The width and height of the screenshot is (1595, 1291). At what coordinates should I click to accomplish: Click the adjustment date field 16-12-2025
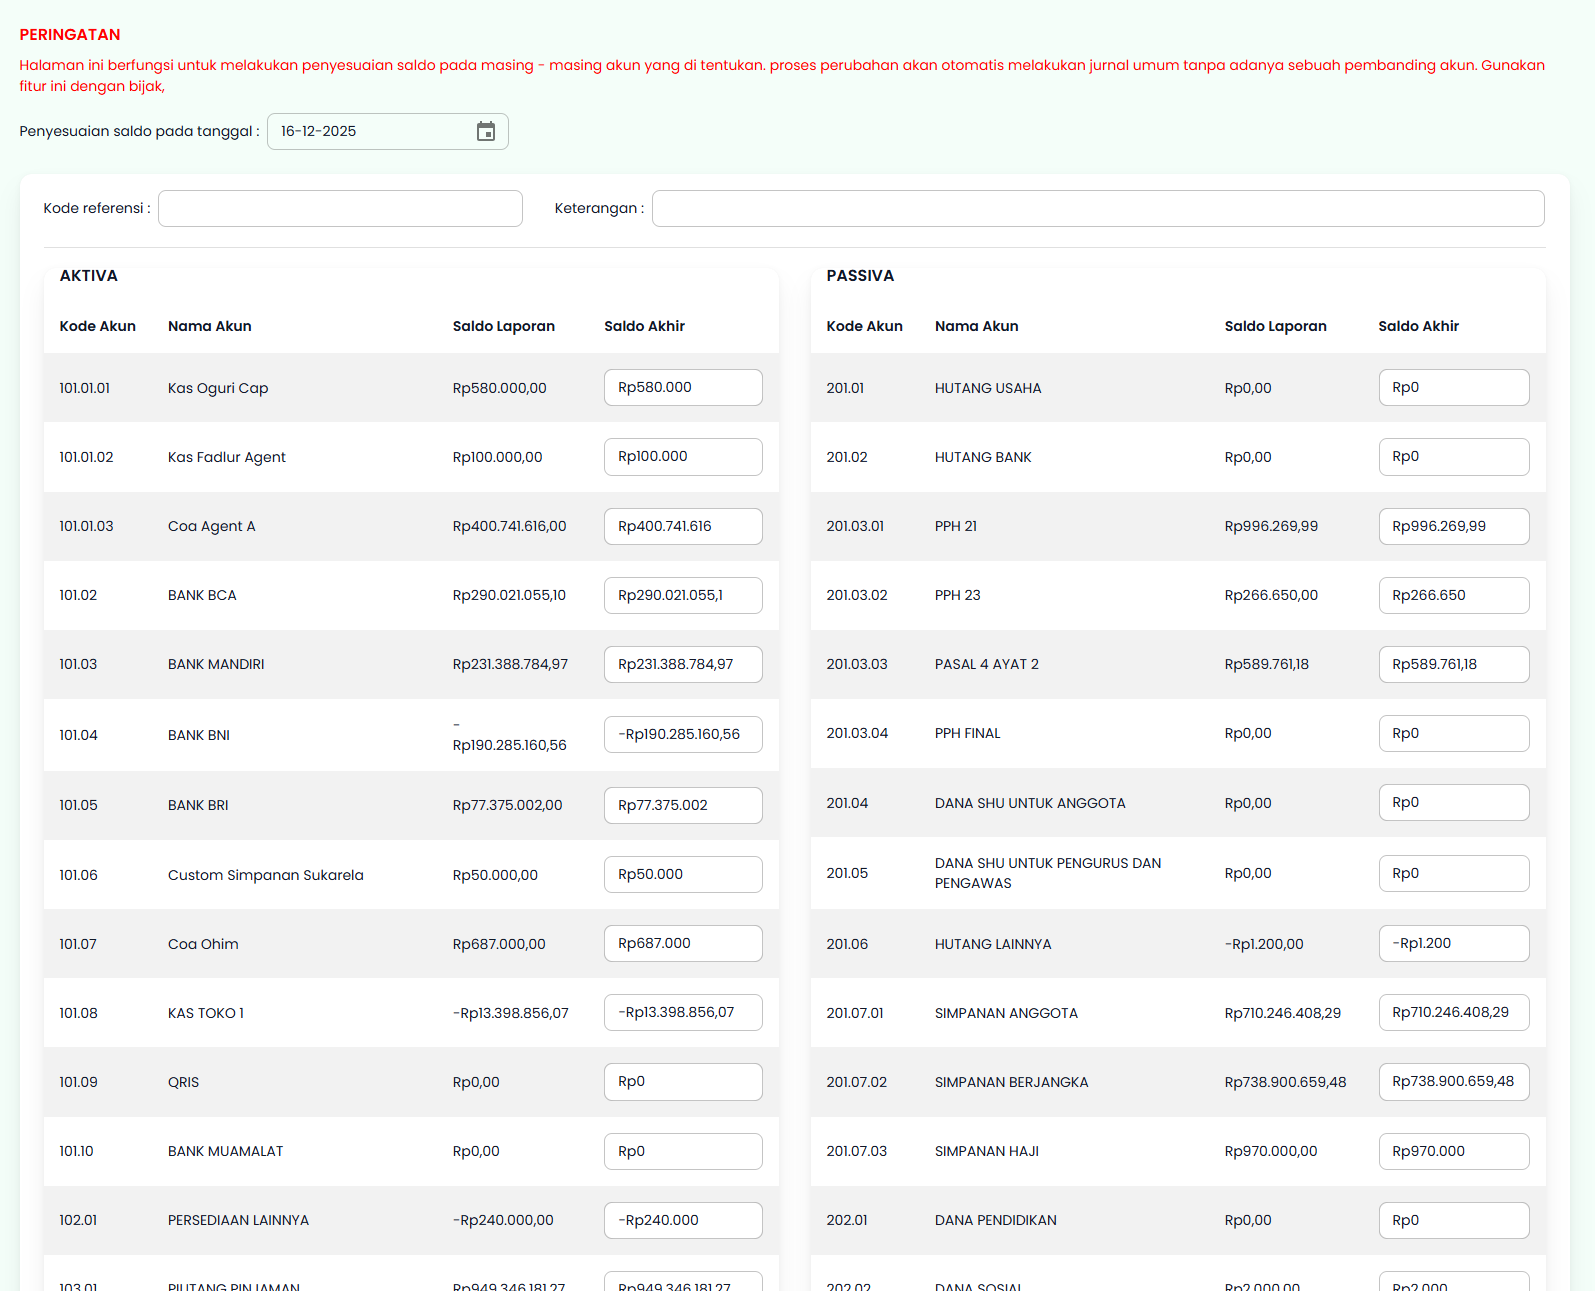(370, 132)
